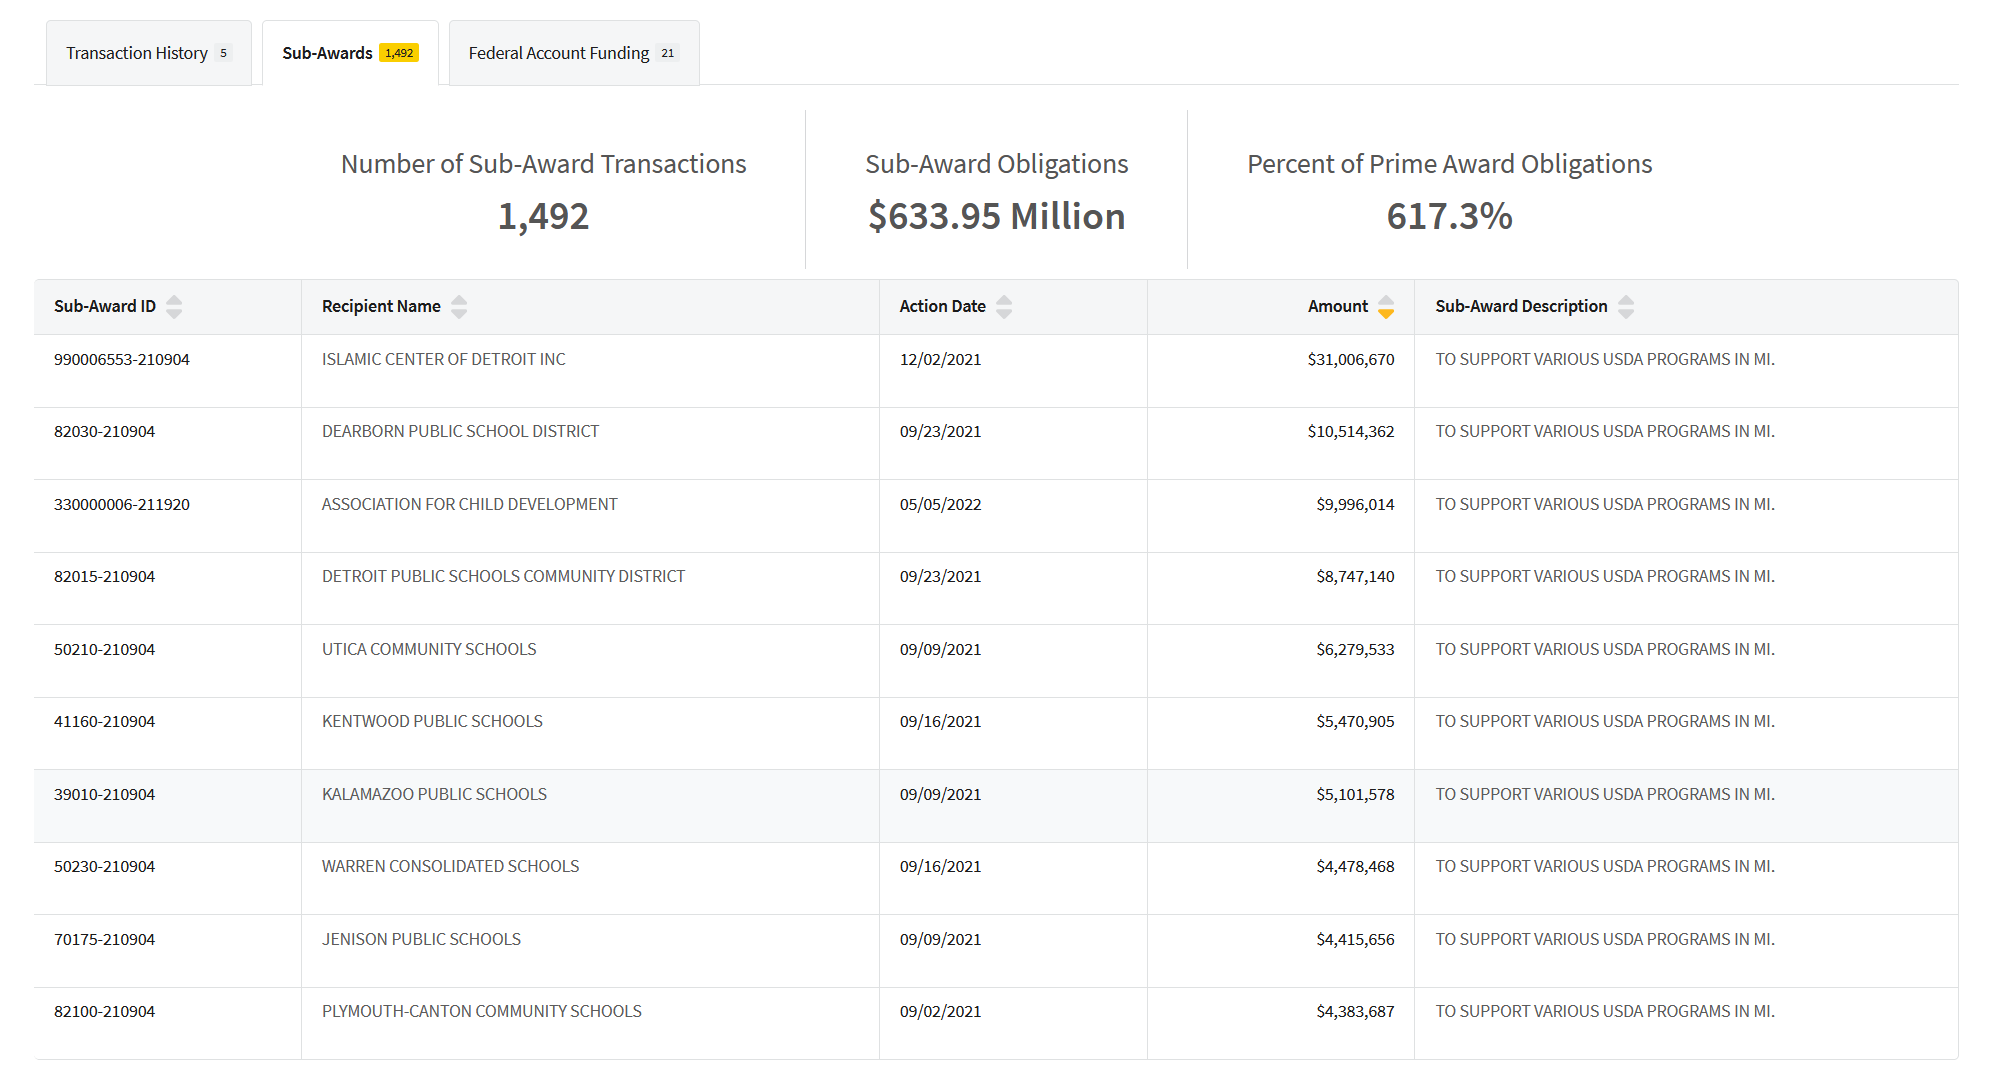Click the ISLAMIC CENTER OF DETROIT INC recipient
1993x1067 pixels.
443,359
